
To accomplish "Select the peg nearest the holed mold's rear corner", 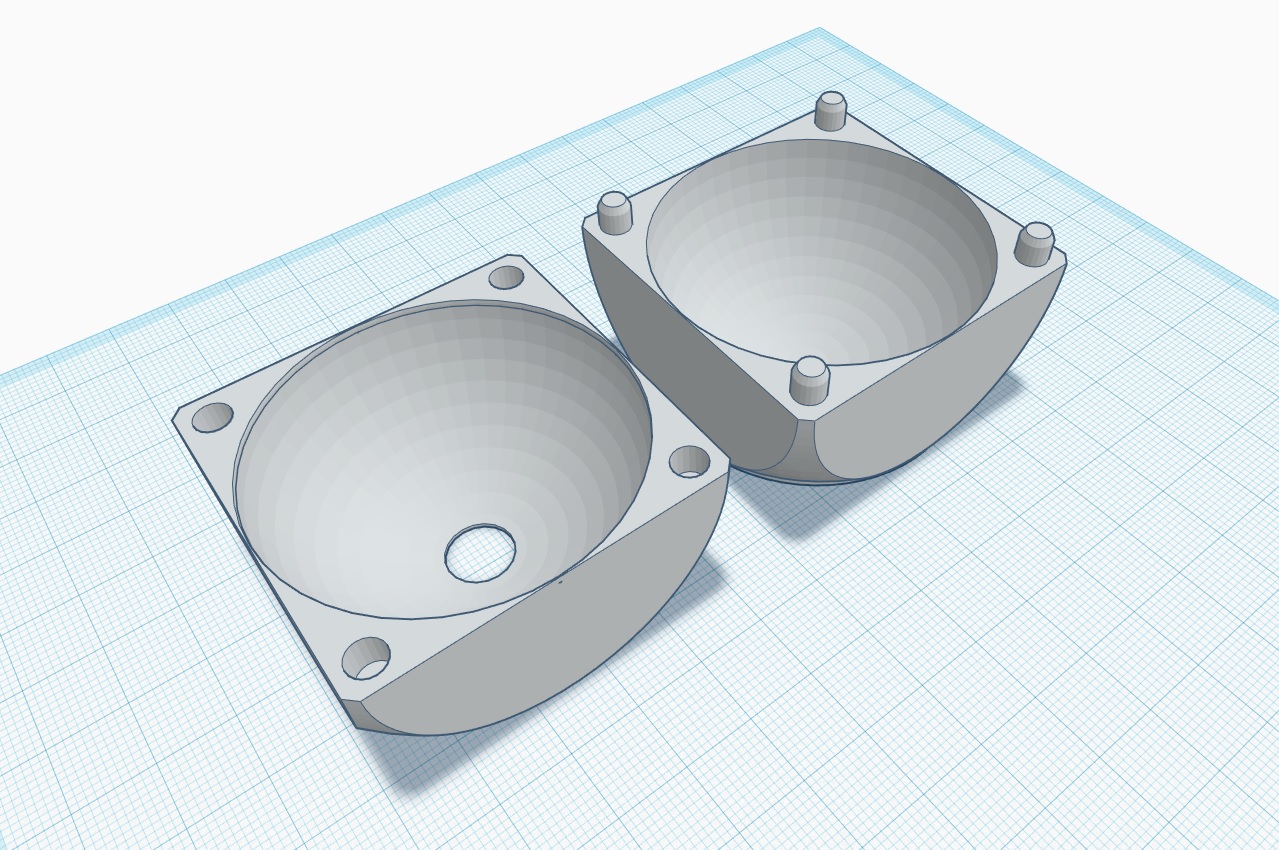I will (x=615, y=212).
